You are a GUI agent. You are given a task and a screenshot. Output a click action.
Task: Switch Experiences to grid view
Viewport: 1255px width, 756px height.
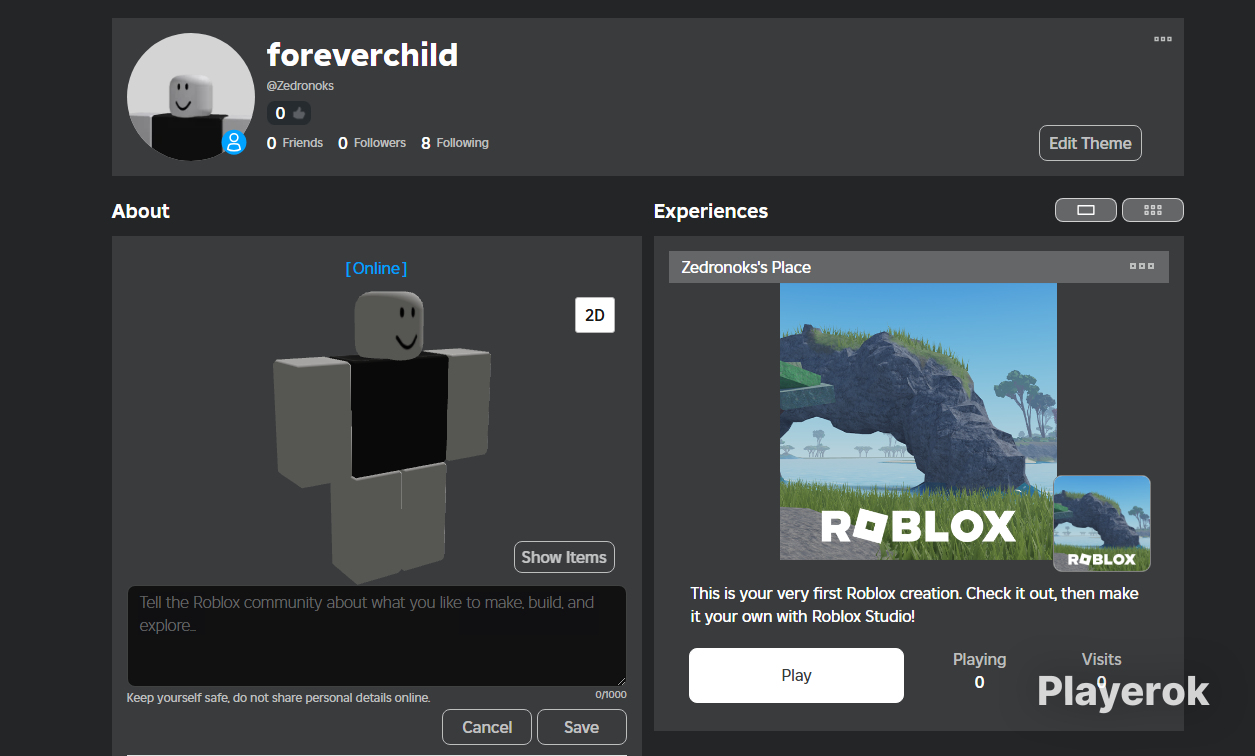[x=1153, y=210]
